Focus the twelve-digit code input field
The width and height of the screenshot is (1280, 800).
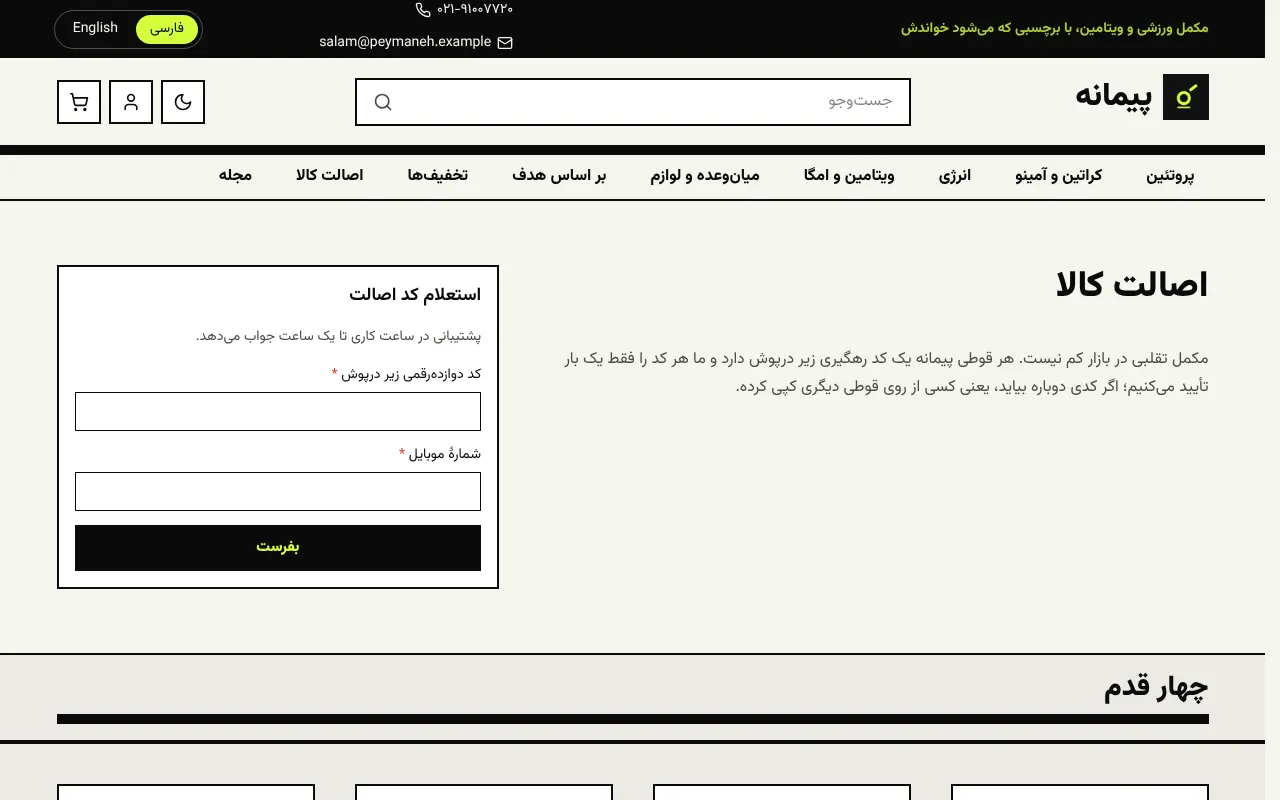coord(278,412)
